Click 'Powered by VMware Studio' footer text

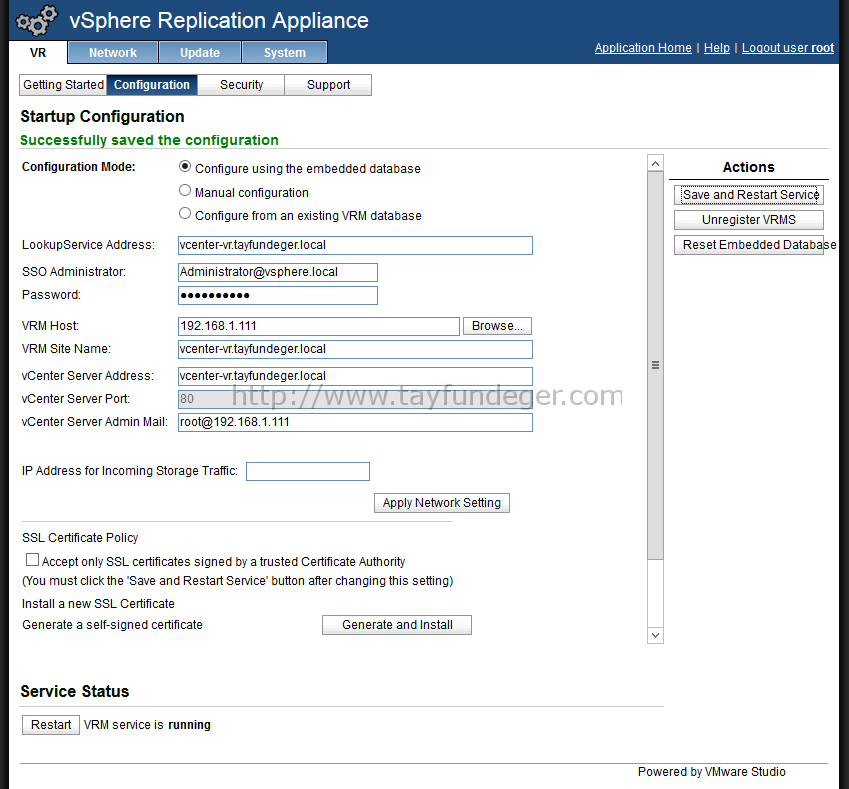(711, 772)
